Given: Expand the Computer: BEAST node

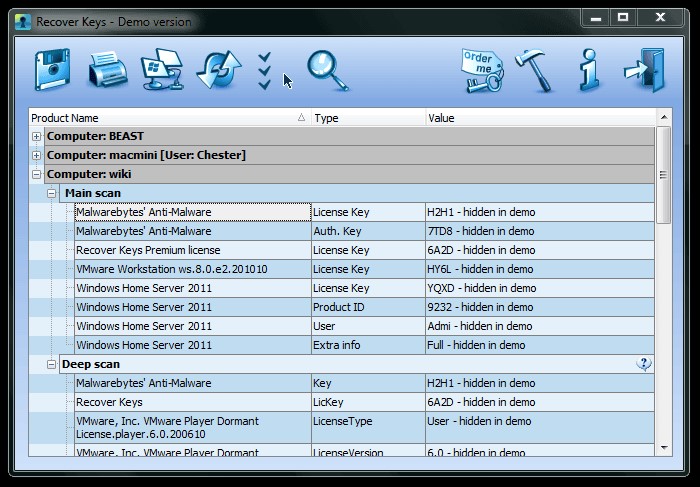Looking at the screenshot, I should 37,136.
